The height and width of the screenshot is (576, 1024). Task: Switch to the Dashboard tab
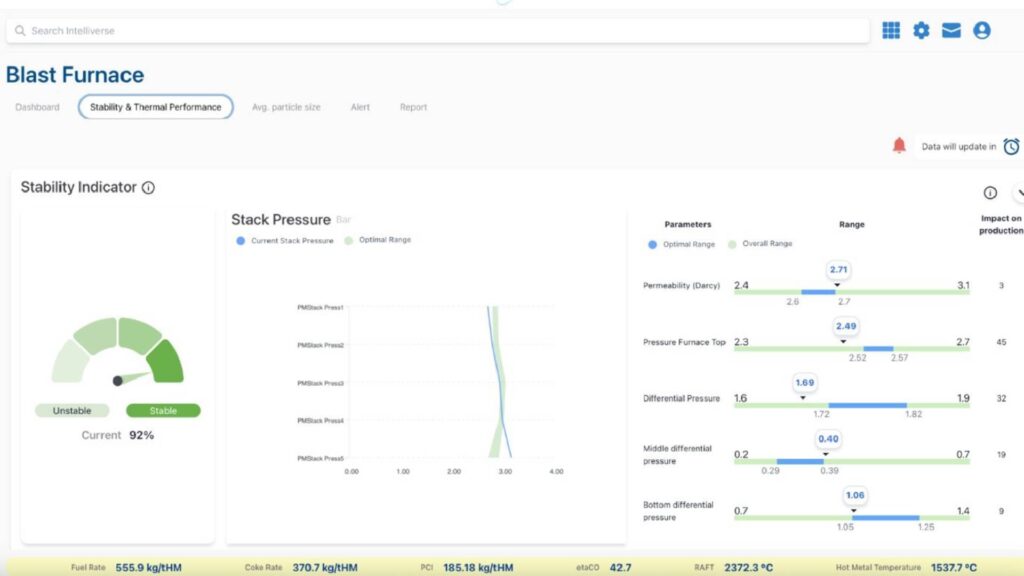[x=37, y=107]
